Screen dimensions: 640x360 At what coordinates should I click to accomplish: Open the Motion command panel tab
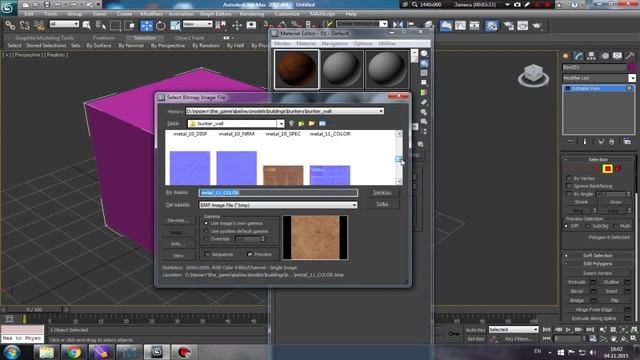point(604,56)
